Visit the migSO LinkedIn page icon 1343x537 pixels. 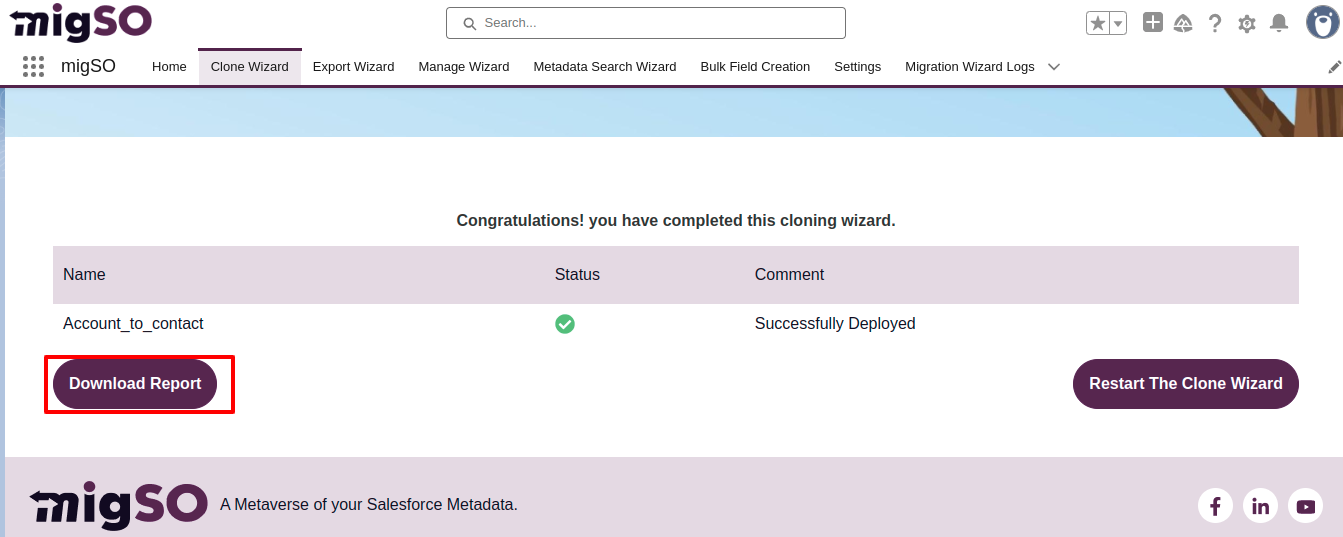(x=1260, y=506)
